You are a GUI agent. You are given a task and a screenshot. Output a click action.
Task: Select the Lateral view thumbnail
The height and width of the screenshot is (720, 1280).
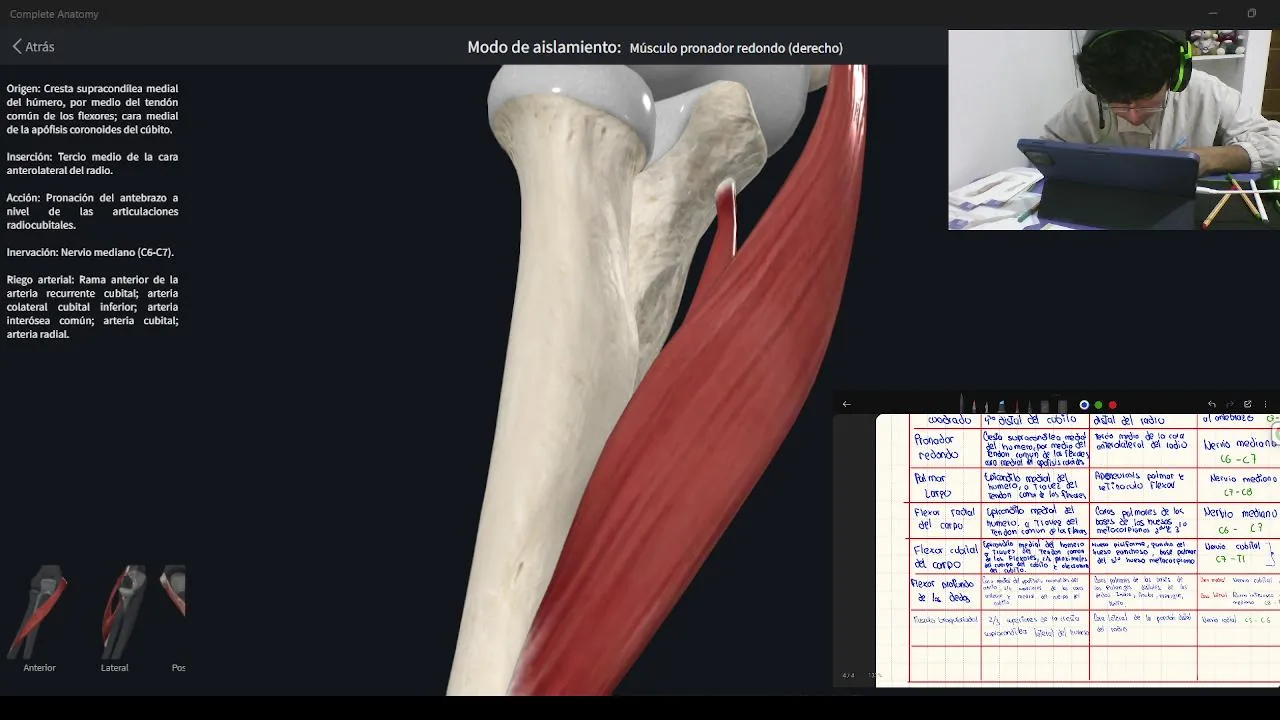pyautogui.click(x=115, y=617)
